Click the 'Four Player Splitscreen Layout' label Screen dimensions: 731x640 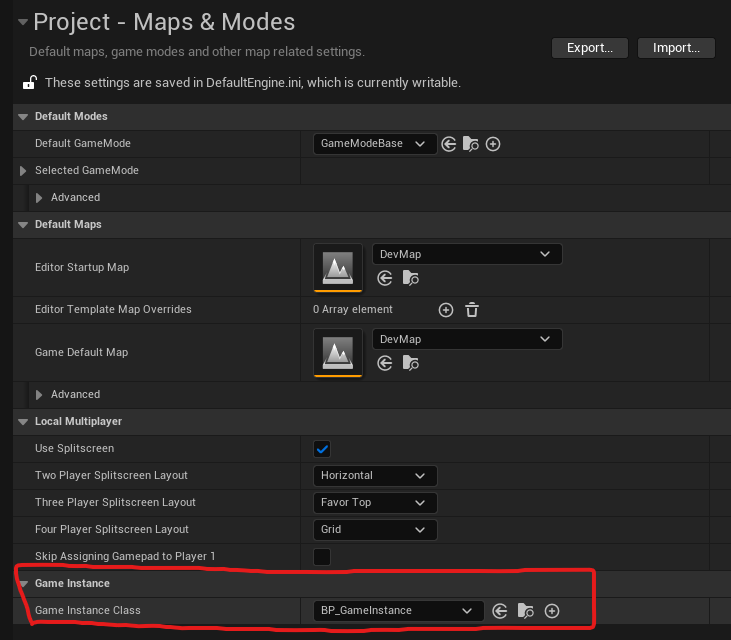111,530
